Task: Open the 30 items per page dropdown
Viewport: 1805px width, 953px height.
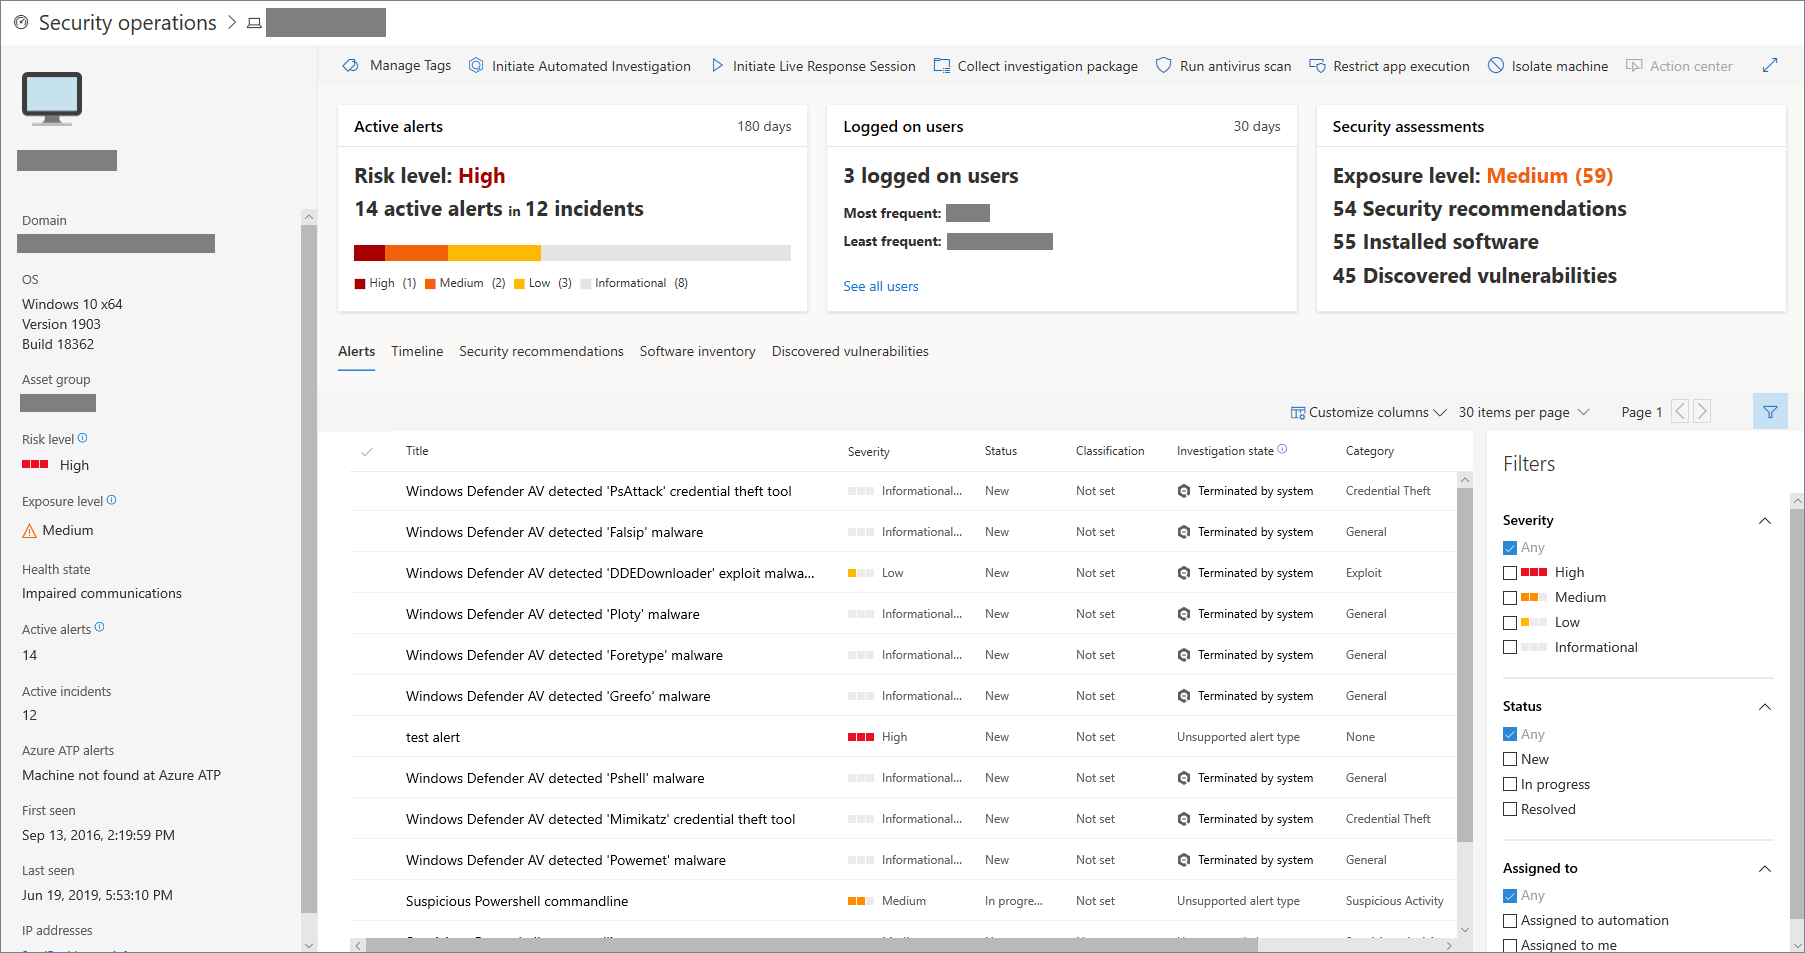Action: click(1523, 412)
